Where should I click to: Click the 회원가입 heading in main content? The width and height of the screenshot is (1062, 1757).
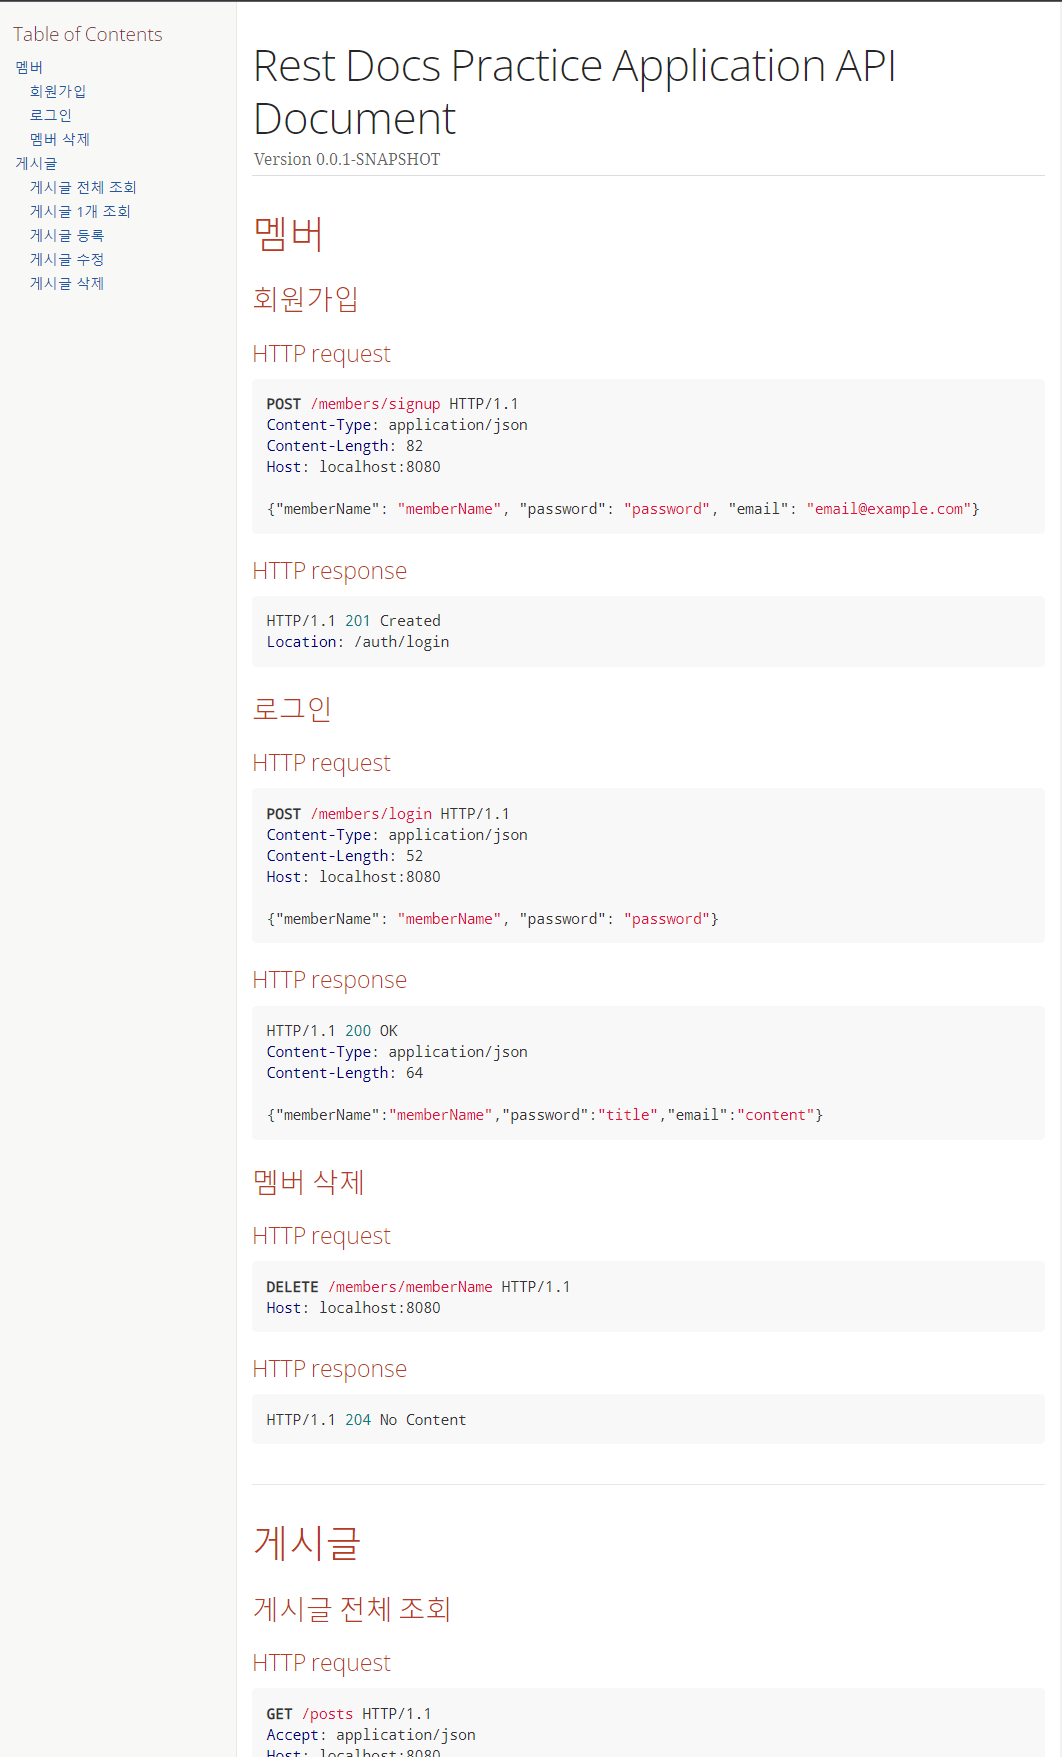(x=305, y=299)
